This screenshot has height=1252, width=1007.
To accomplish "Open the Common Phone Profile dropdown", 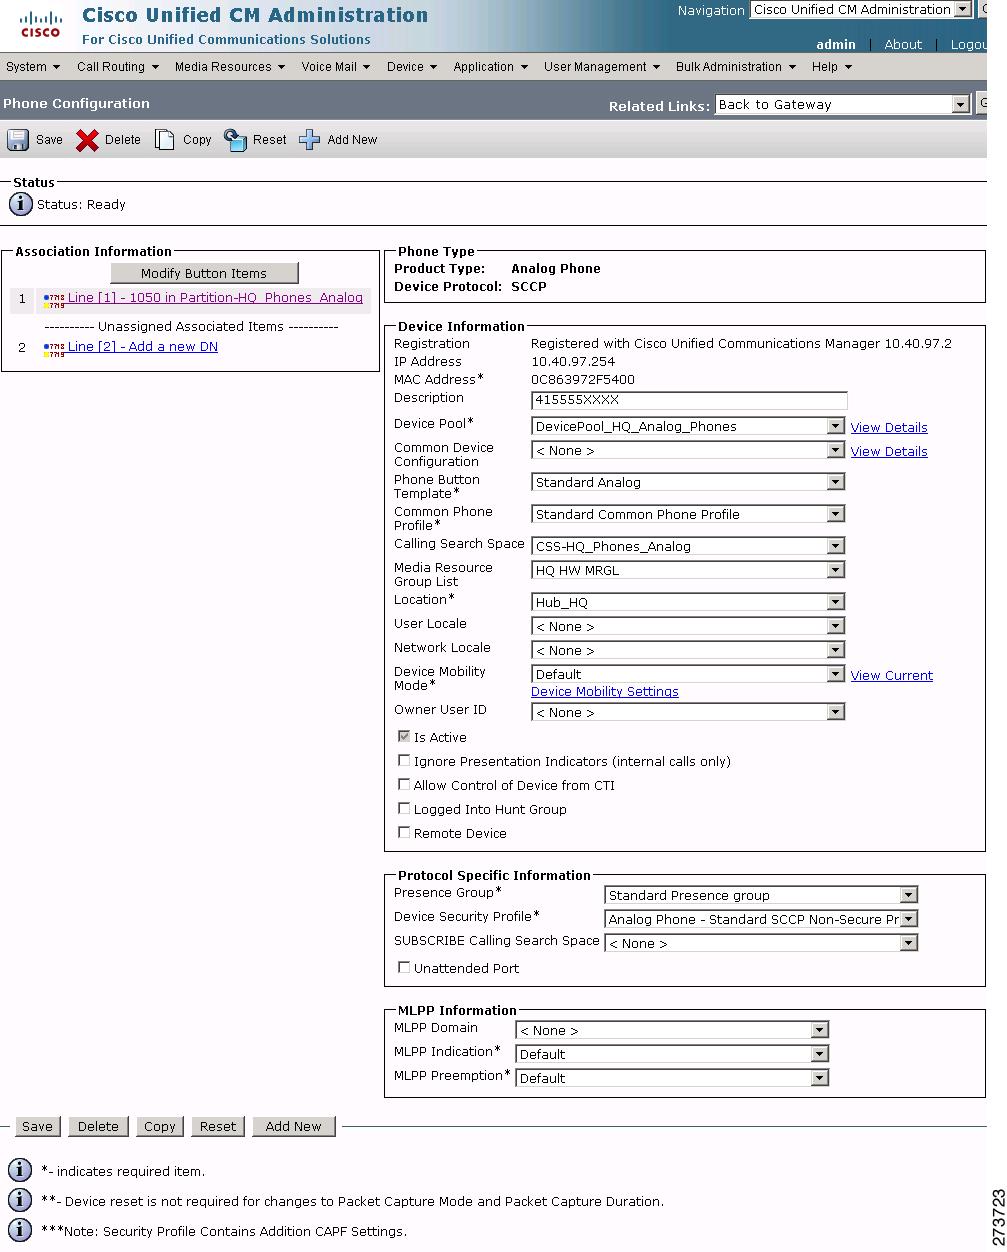I will [688, 515].
